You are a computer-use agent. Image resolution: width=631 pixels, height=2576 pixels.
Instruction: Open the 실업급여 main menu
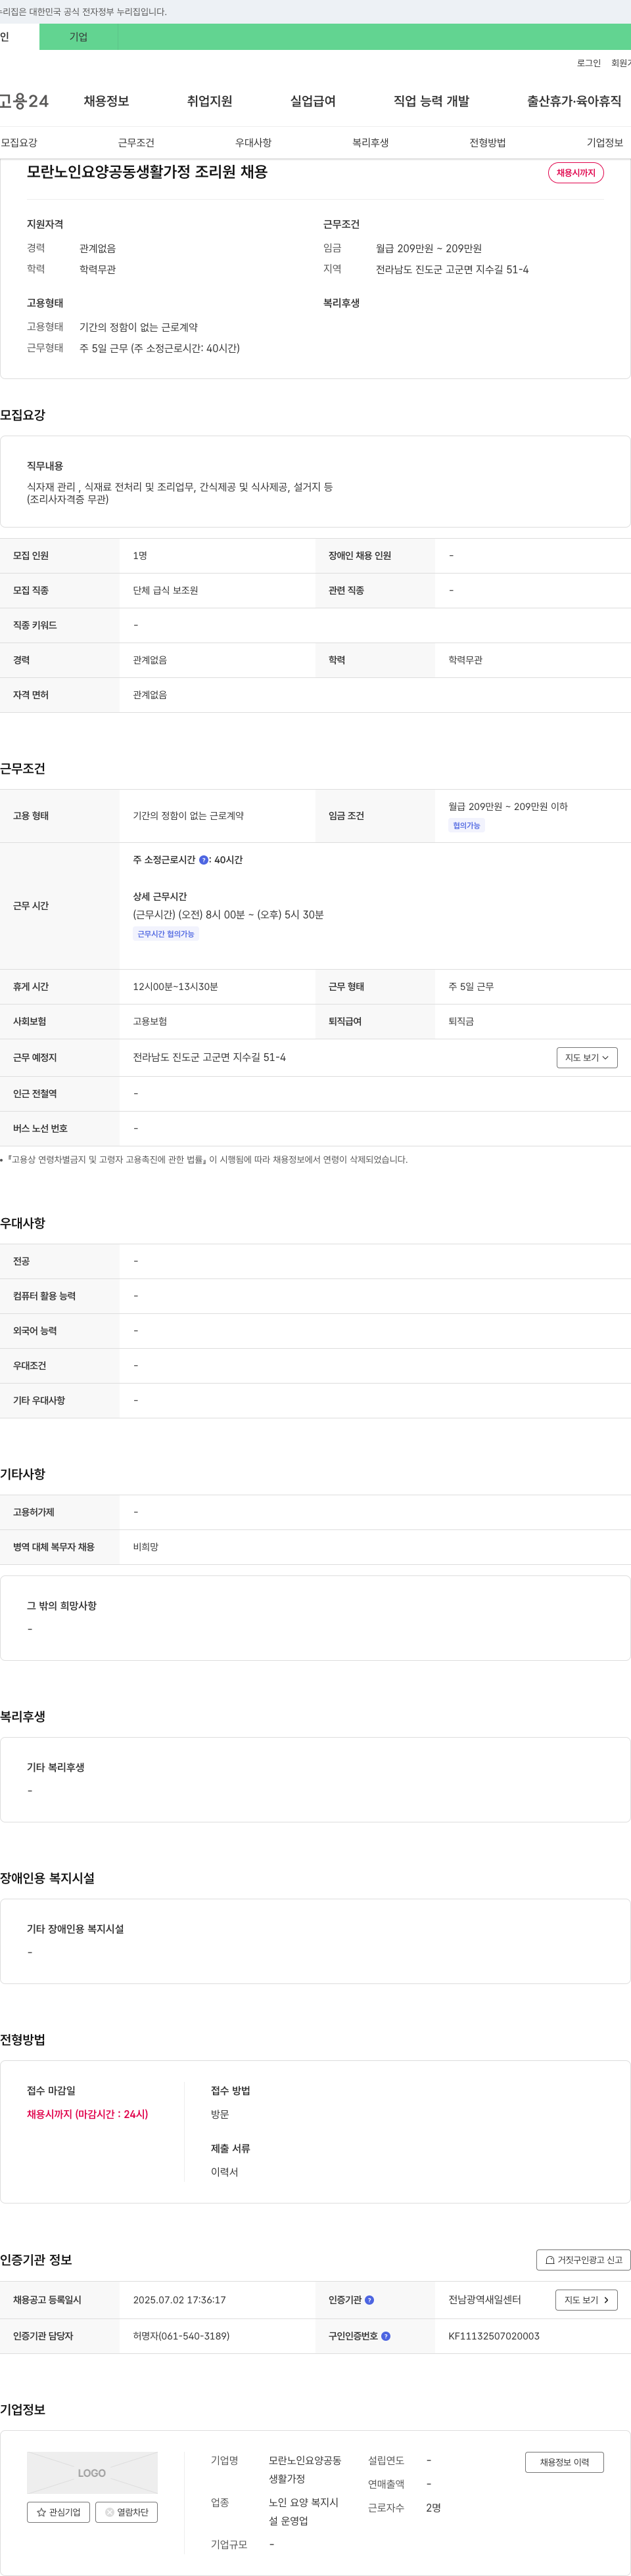[x=313, y=101]
